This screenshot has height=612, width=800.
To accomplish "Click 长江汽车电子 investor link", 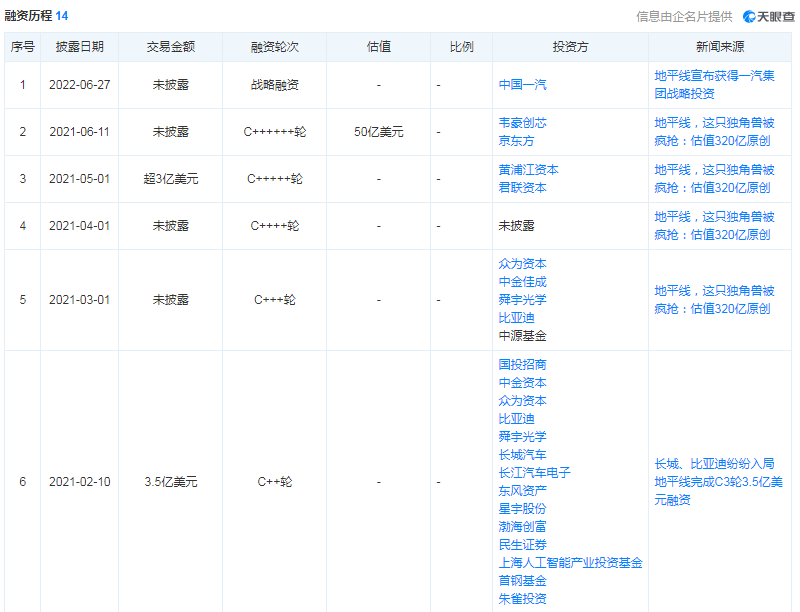I will pos(534,473).
